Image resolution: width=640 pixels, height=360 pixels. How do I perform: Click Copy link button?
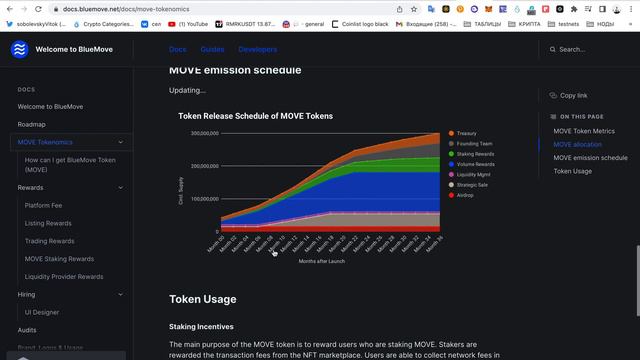tap(569, 96)
